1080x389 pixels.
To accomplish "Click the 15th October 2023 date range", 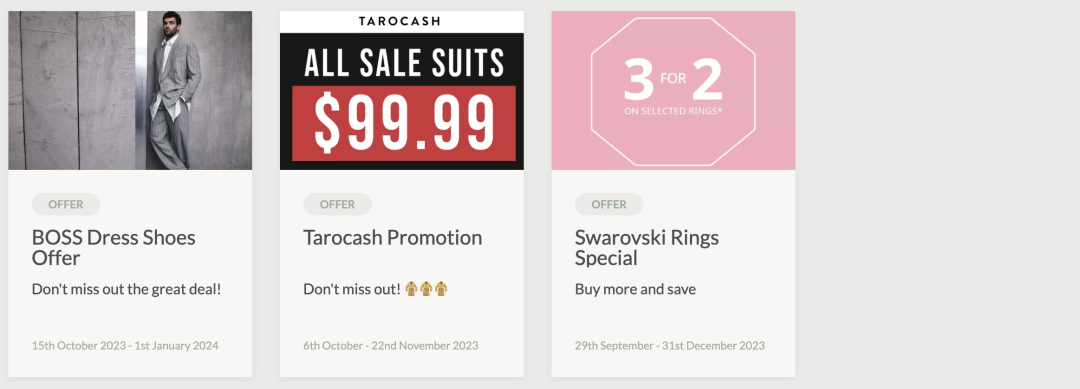I will [125, 346].
